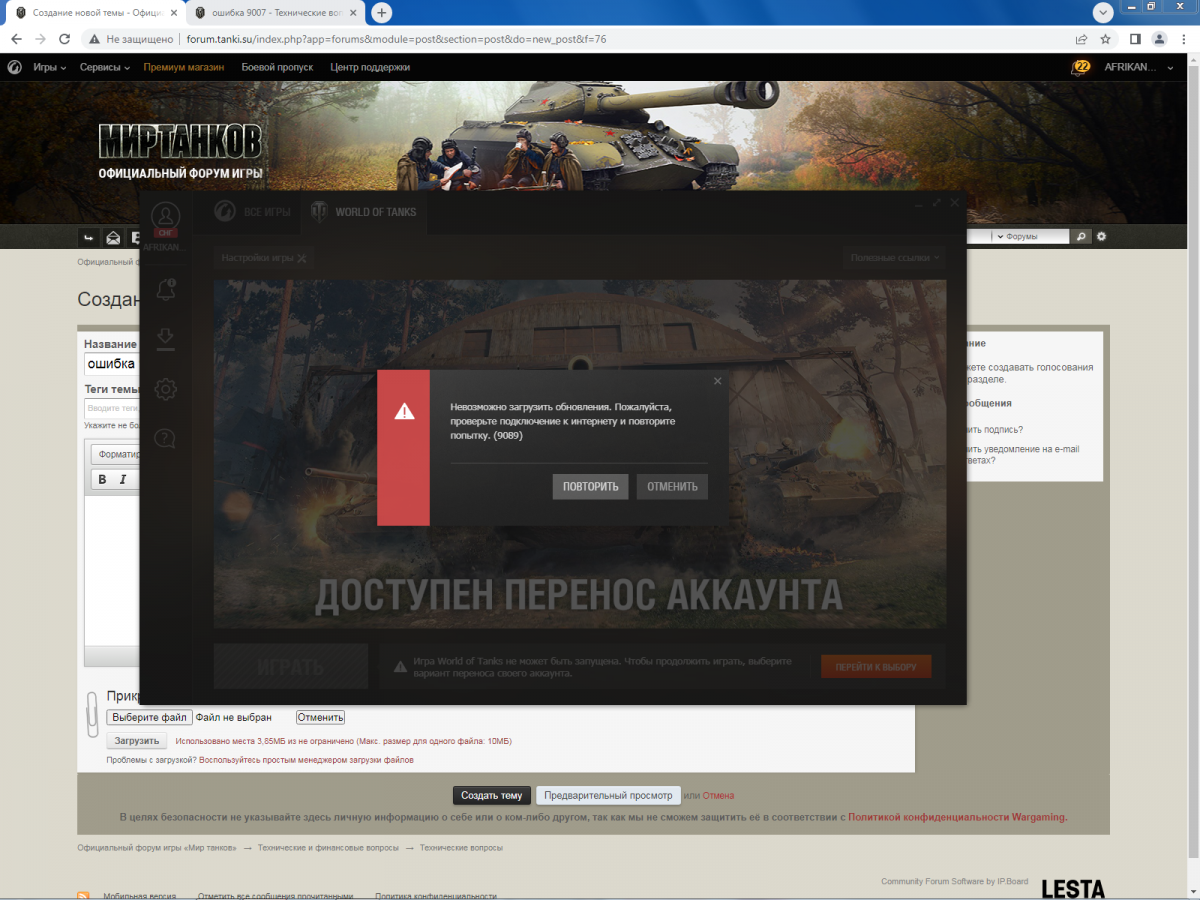Image resolution: width=1200 pixels, height=900 pixels.
Task: Close the error dialog with the X
Action: pyautogui.click(x=717, y=381)
